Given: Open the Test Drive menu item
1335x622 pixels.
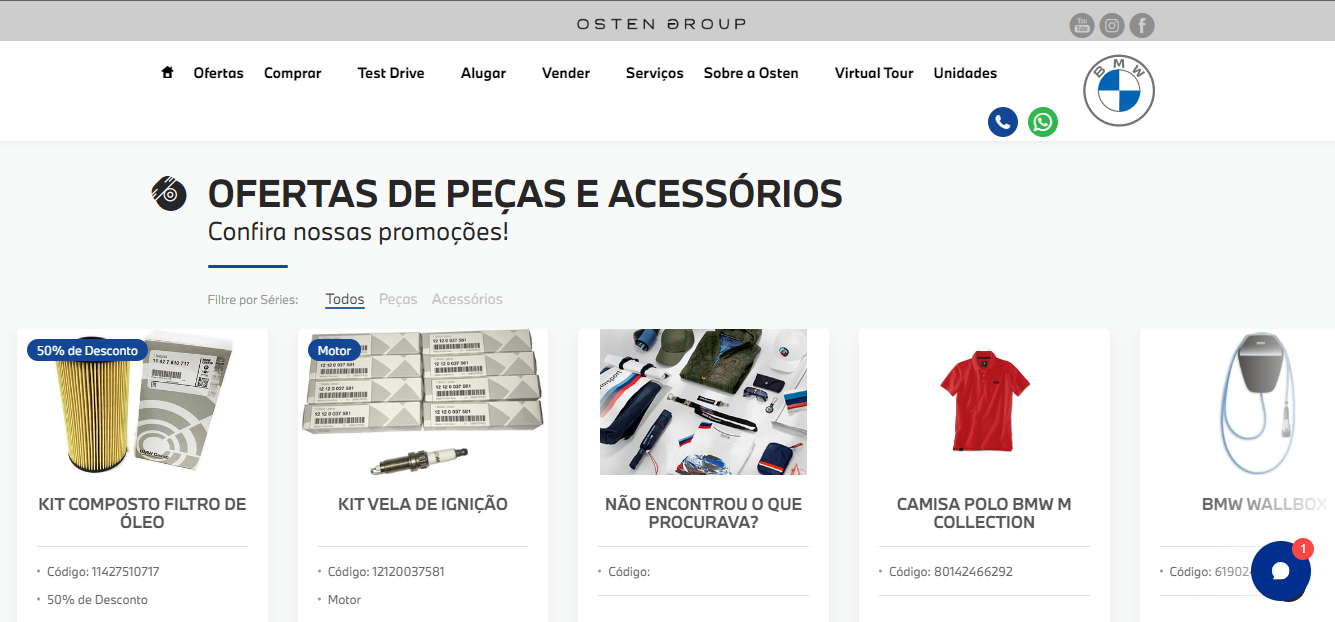Looking at the screenshot, I should coord(391,73).
